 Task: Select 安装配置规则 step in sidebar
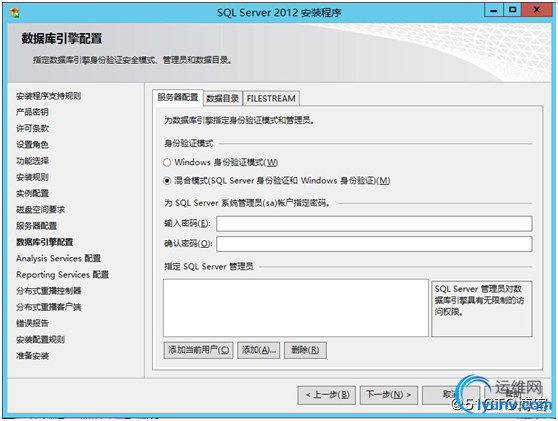[40, 340]
